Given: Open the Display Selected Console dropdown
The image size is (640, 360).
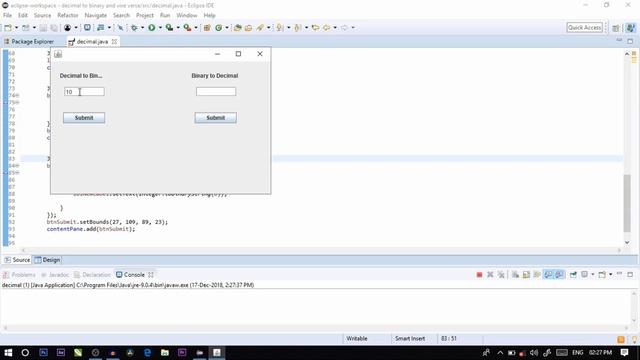Looking at the screenshot, I should (593, 275).
